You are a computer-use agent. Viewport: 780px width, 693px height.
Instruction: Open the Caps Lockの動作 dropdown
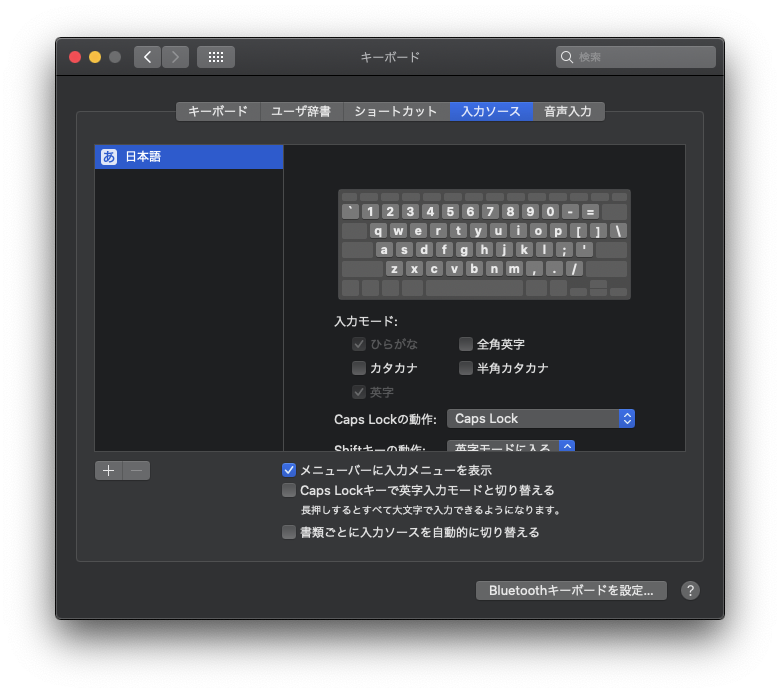tap(541, 418)
